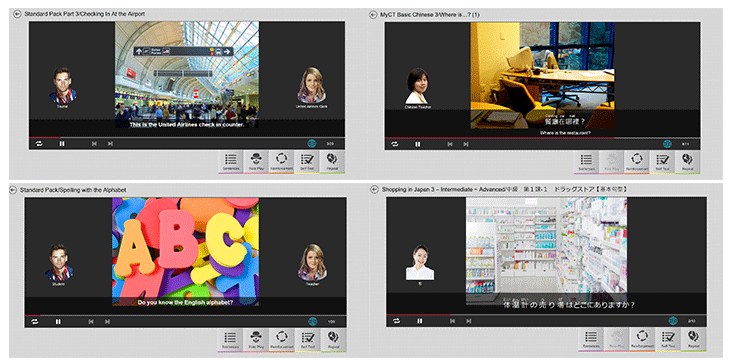Click the teal globe icon in Japan shopping player
This screenshot has width=737, height=360.
click(x=673, y=321)
